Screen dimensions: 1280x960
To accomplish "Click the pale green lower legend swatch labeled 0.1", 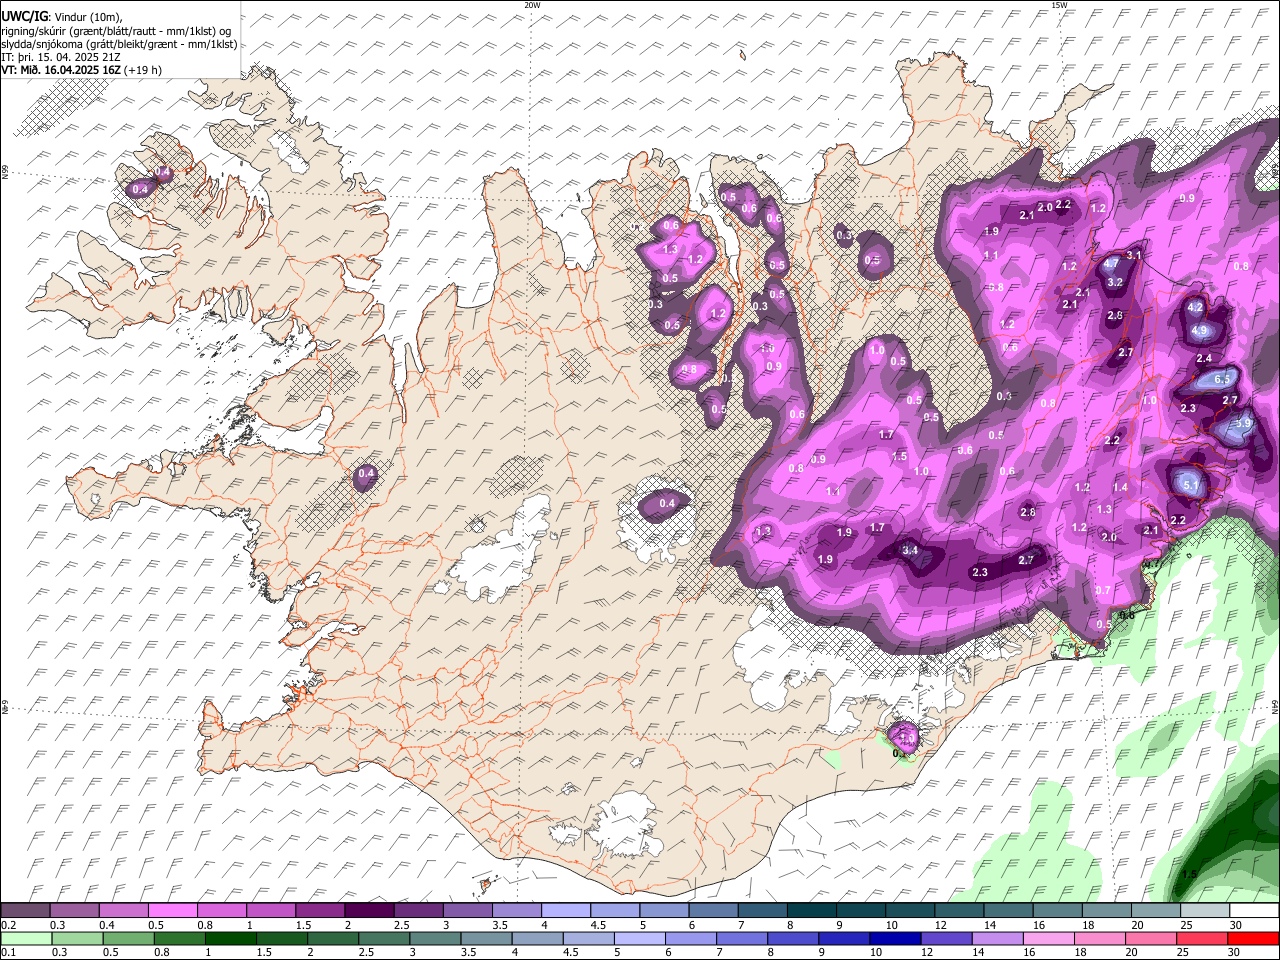I will 25,939.
